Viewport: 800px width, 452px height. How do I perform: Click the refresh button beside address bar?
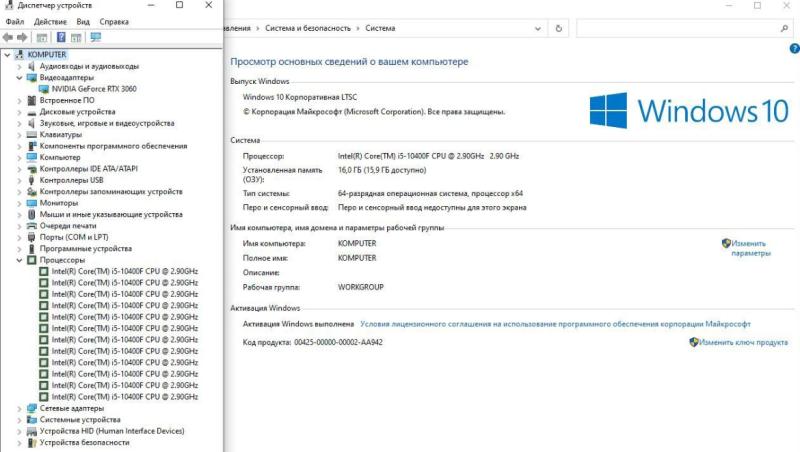click(559, 29)
